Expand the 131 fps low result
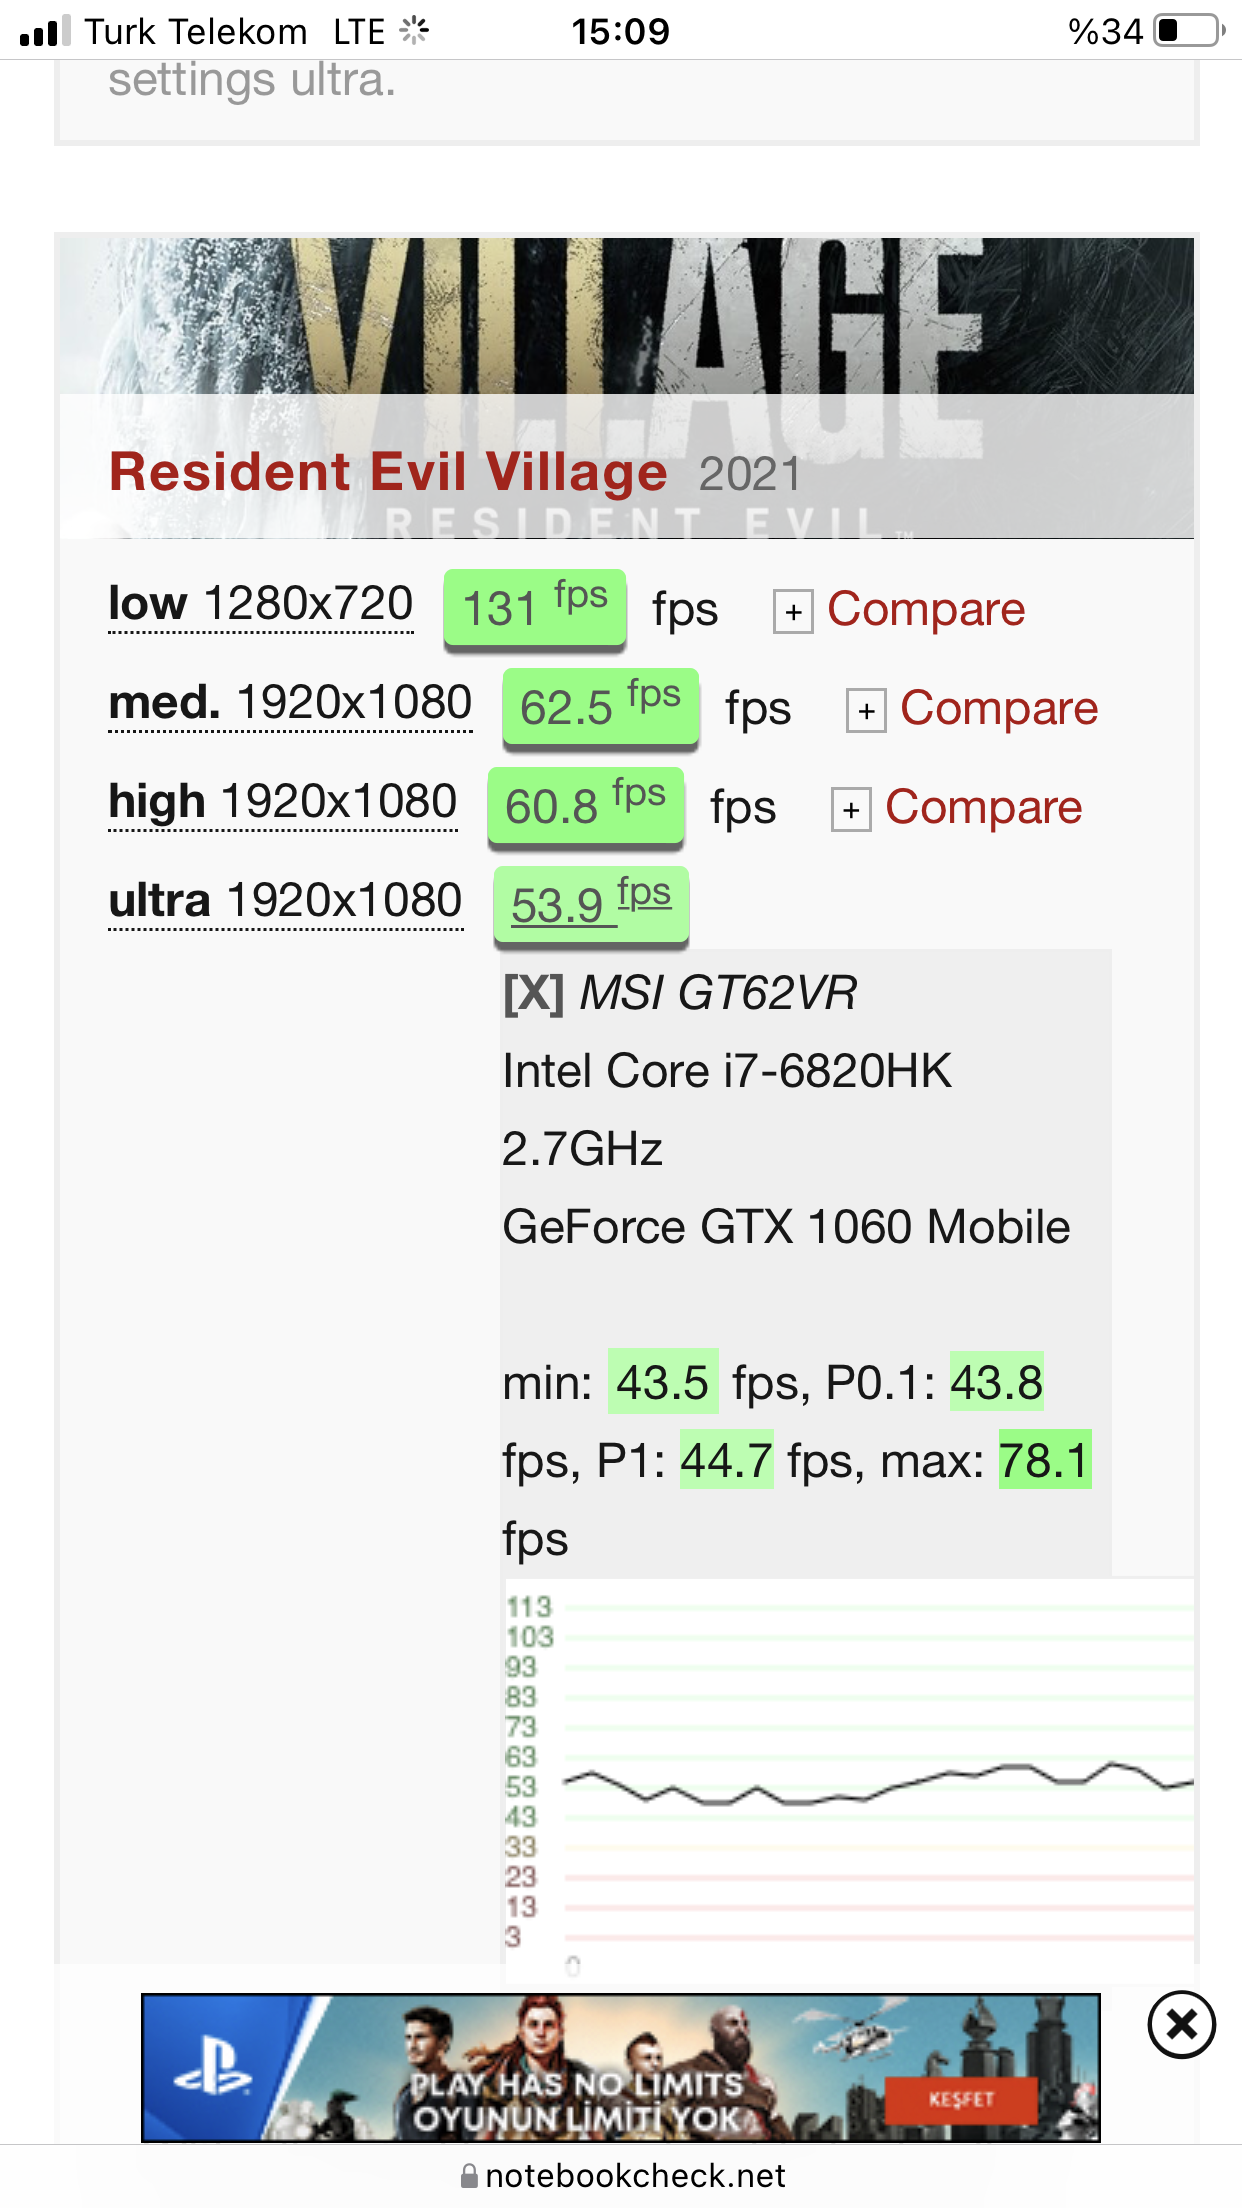 click(535, 608)
